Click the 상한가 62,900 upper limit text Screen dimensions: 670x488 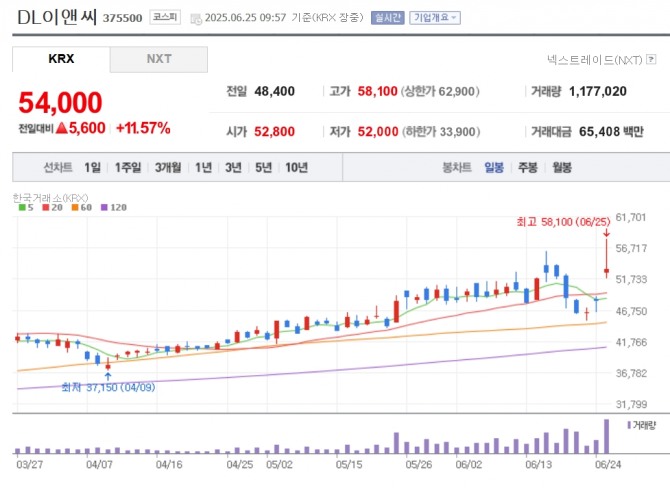click(440, 91)
